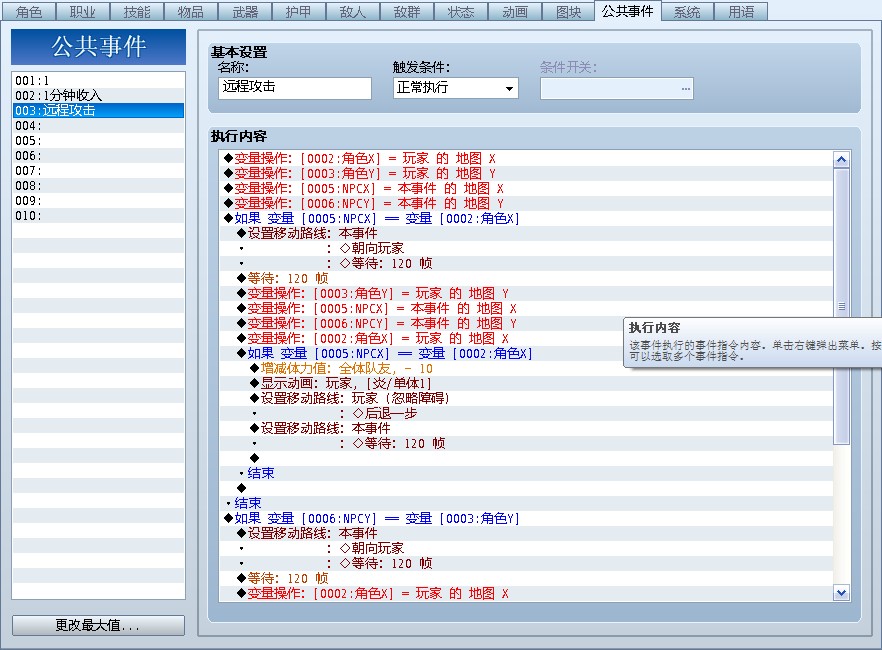Click the 更改最大值 button
The height and width of the screenshot is (650, 882).
(x=98, y=625)
